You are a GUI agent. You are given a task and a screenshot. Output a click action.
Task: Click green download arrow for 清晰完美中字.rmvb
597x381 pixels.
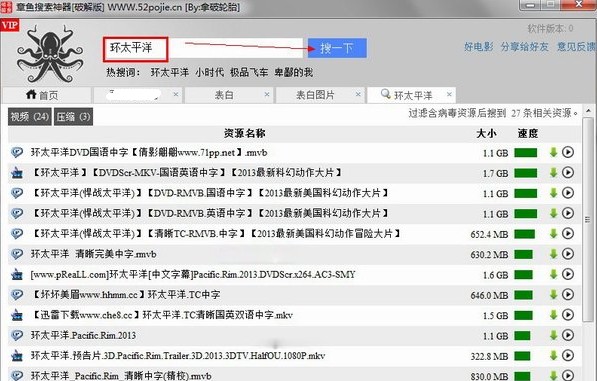[x=553, y=253]
